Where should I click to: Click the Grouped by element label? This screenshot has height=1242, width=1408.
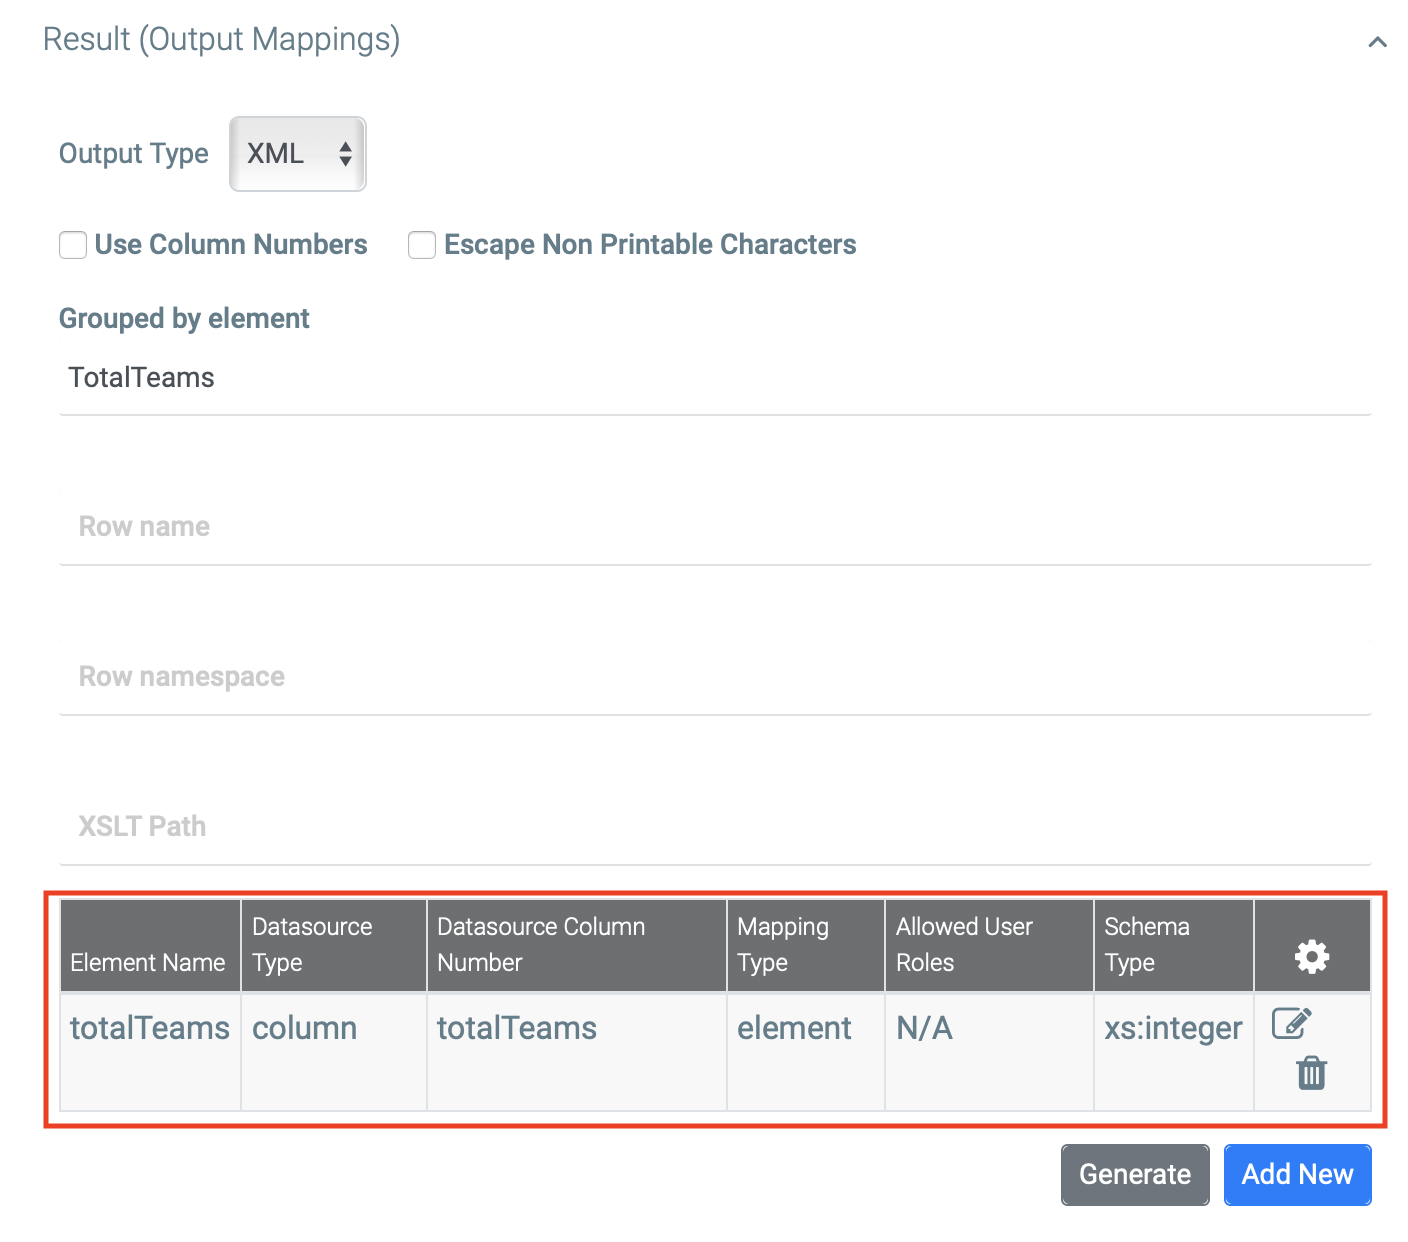point(185,319)
